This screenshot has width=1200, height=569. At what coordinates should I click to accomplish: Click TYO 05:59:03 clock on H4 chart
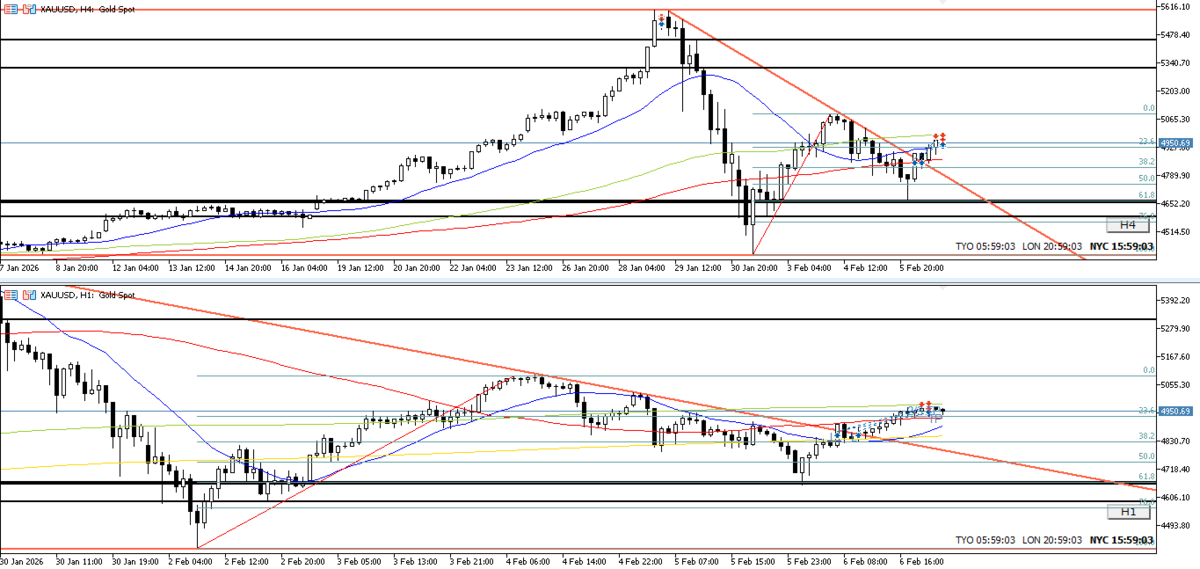pyautogui.click(x=985, y=246)
